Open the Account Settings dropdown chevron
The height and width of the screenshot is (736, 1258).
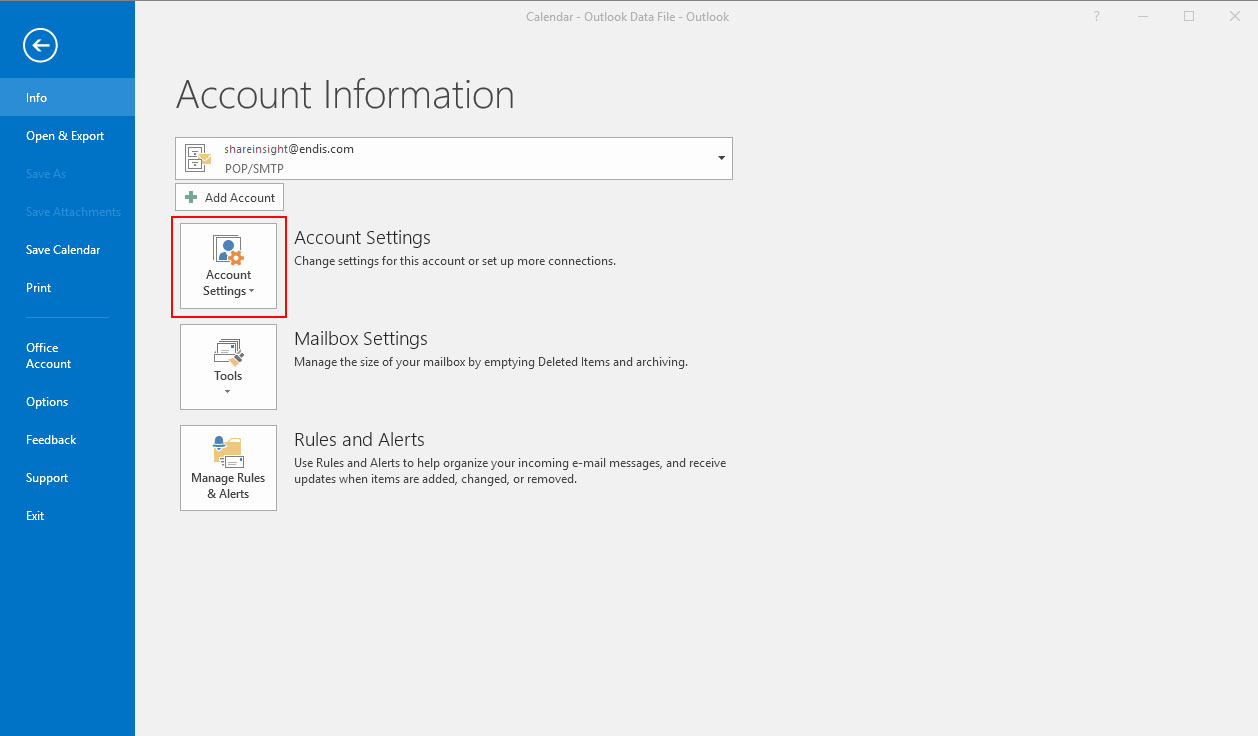pyautogui.click(x=251, y=291)
